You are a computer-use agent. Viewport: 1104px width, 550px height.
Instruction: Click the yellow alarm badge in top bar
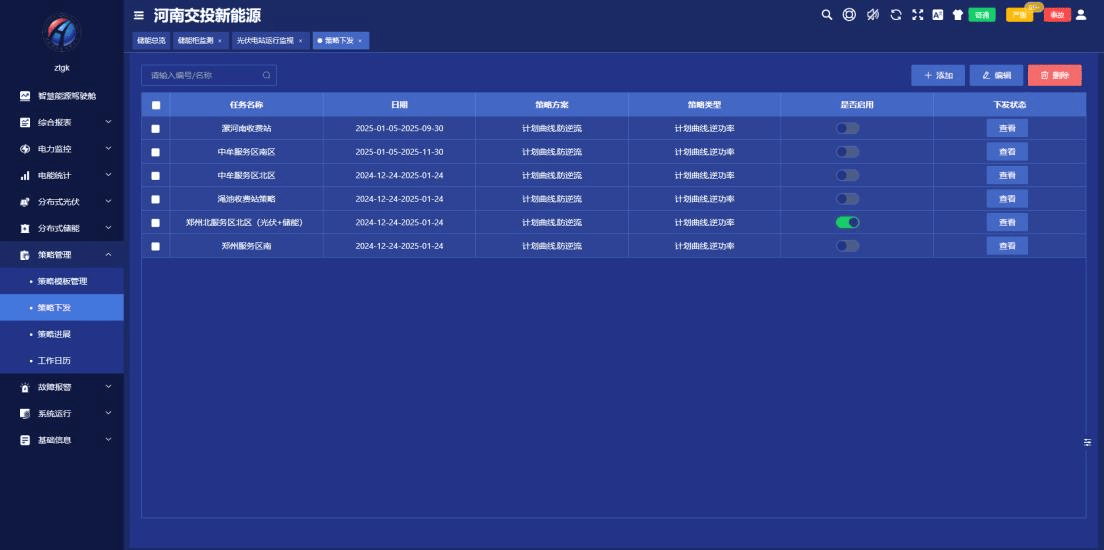[1020, 15]
